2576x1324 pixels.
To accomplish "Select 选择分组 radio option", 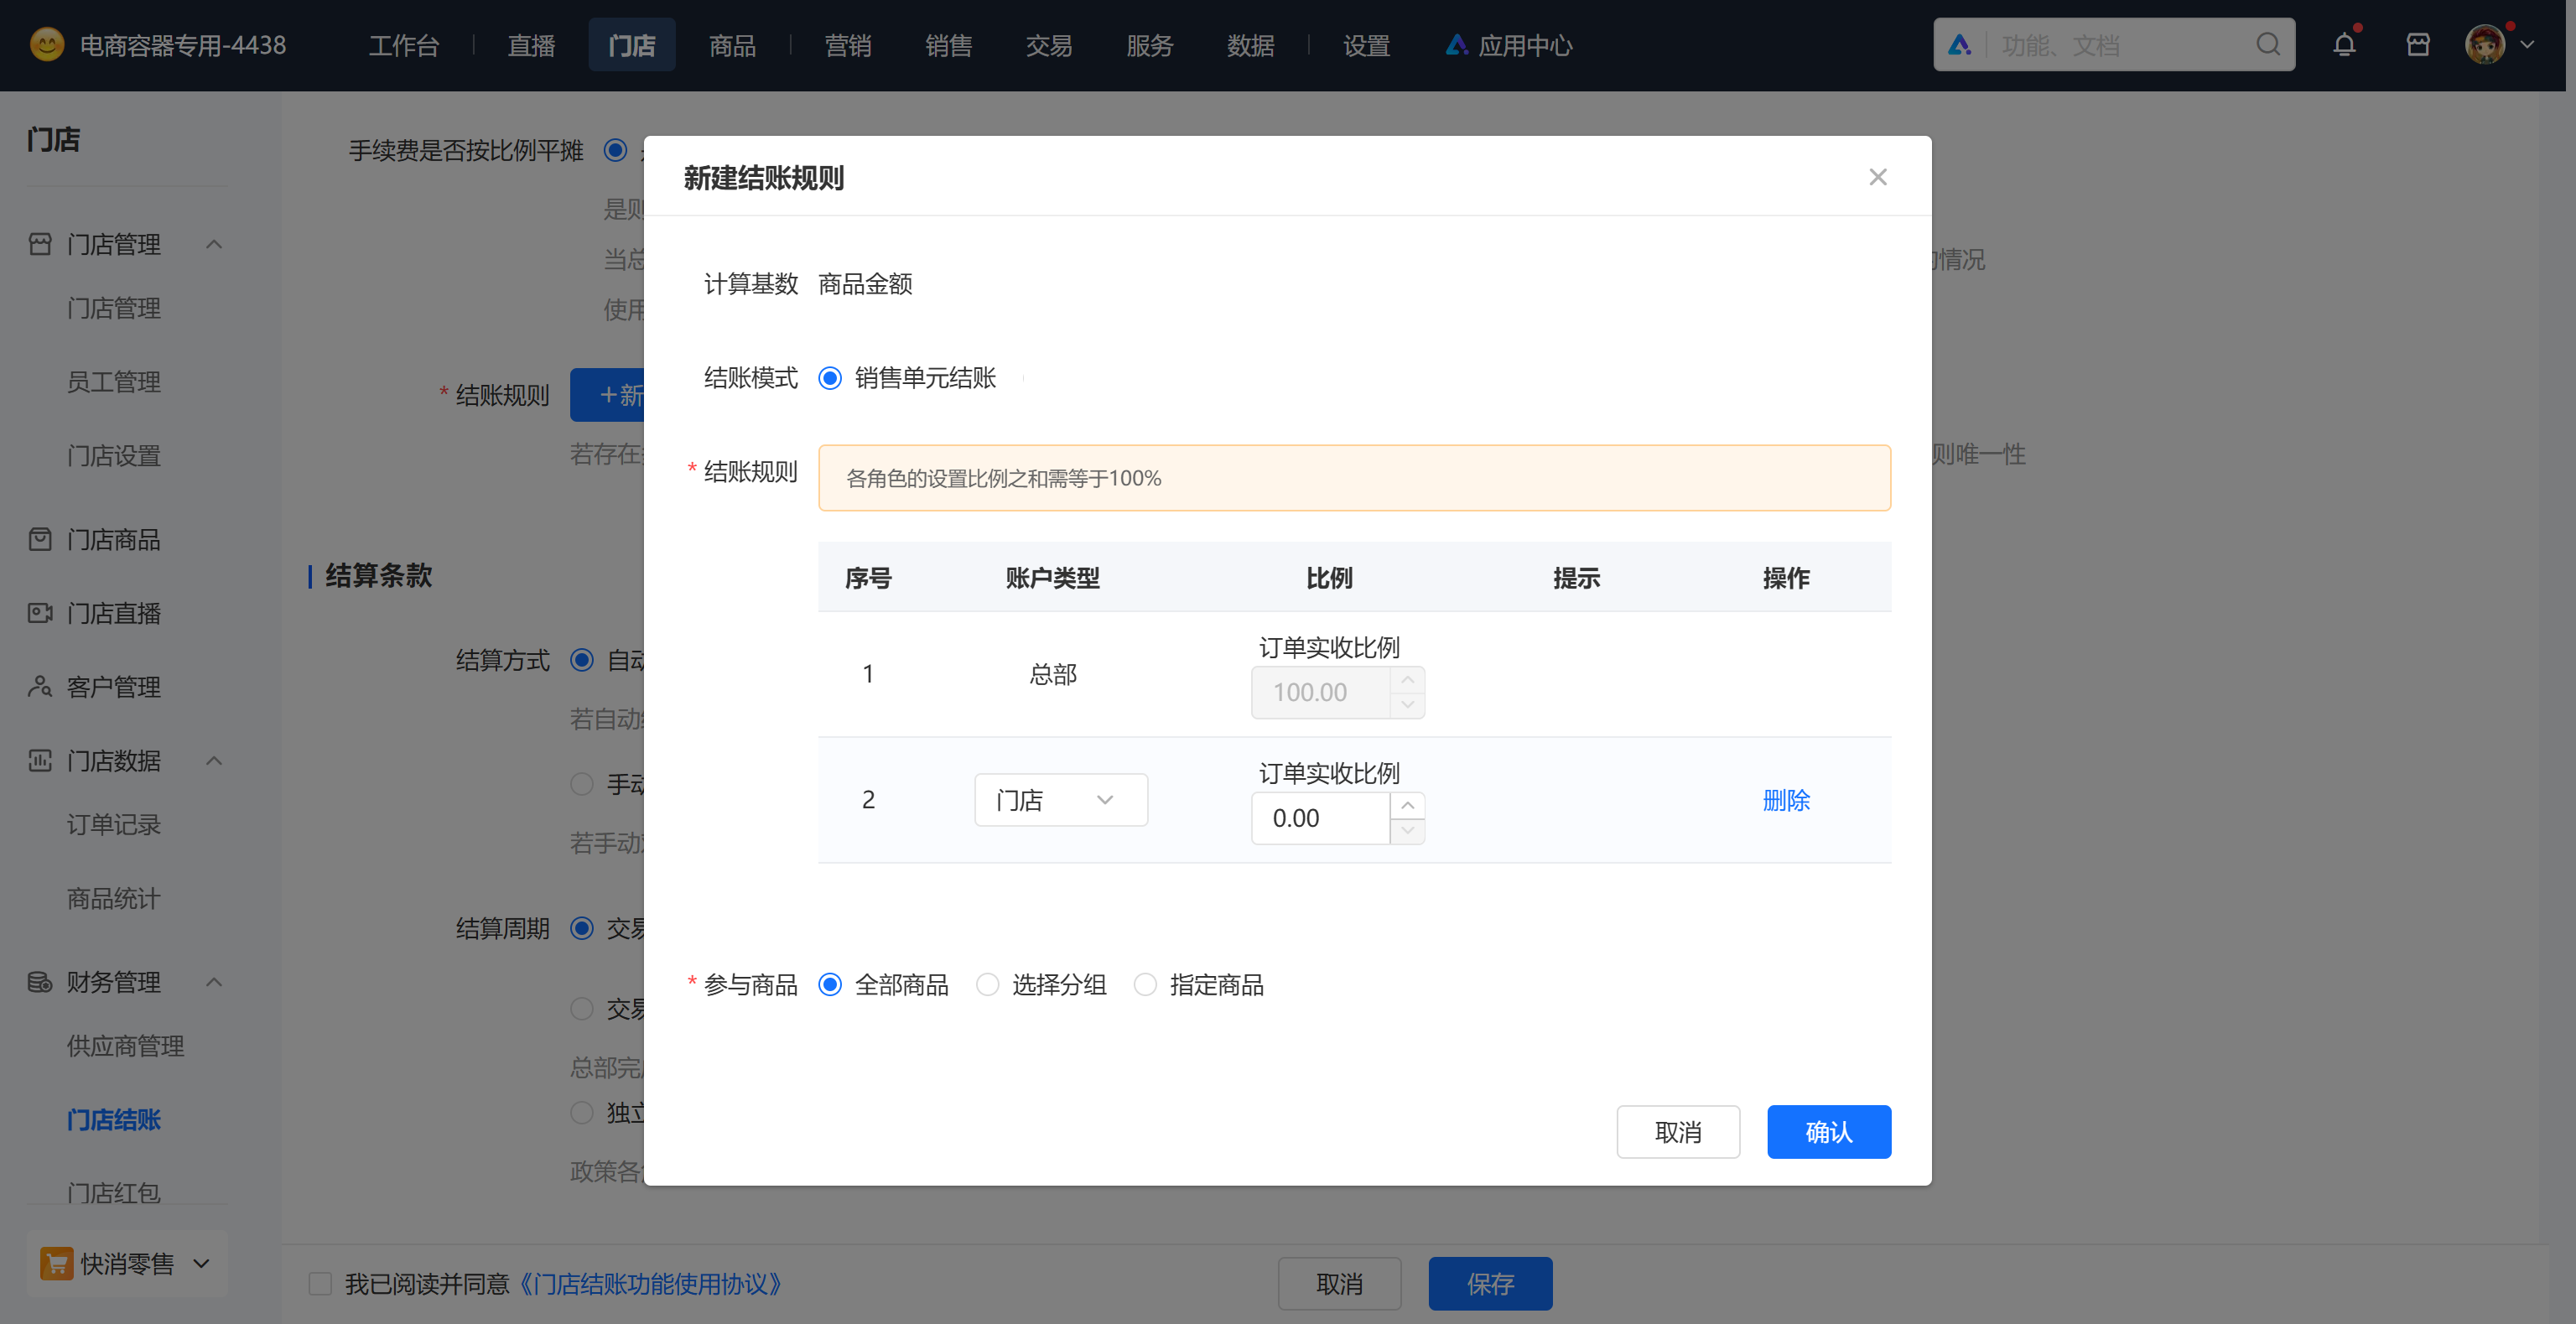I will 988,985.
